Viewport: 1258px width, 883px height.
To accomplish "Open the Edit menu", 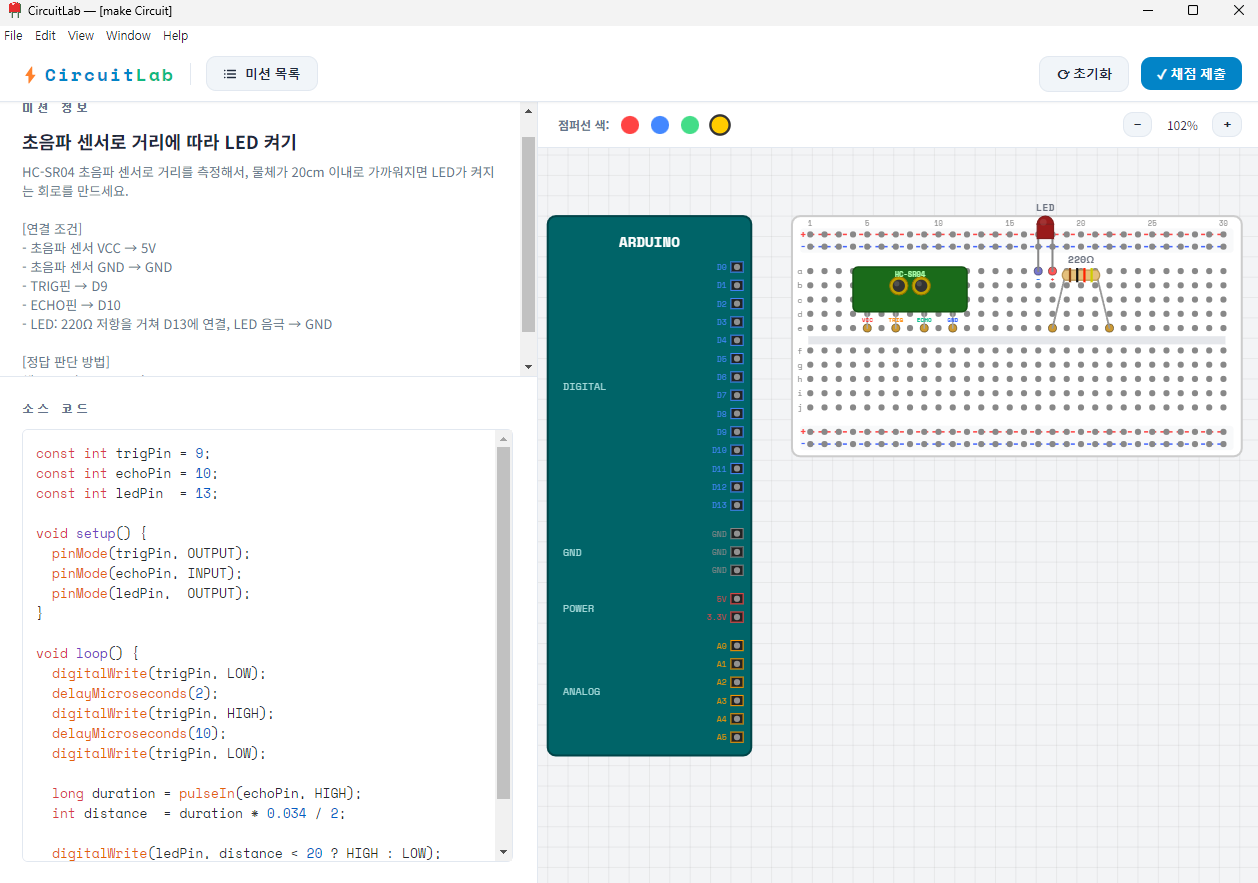I will (x=45, y=35).
